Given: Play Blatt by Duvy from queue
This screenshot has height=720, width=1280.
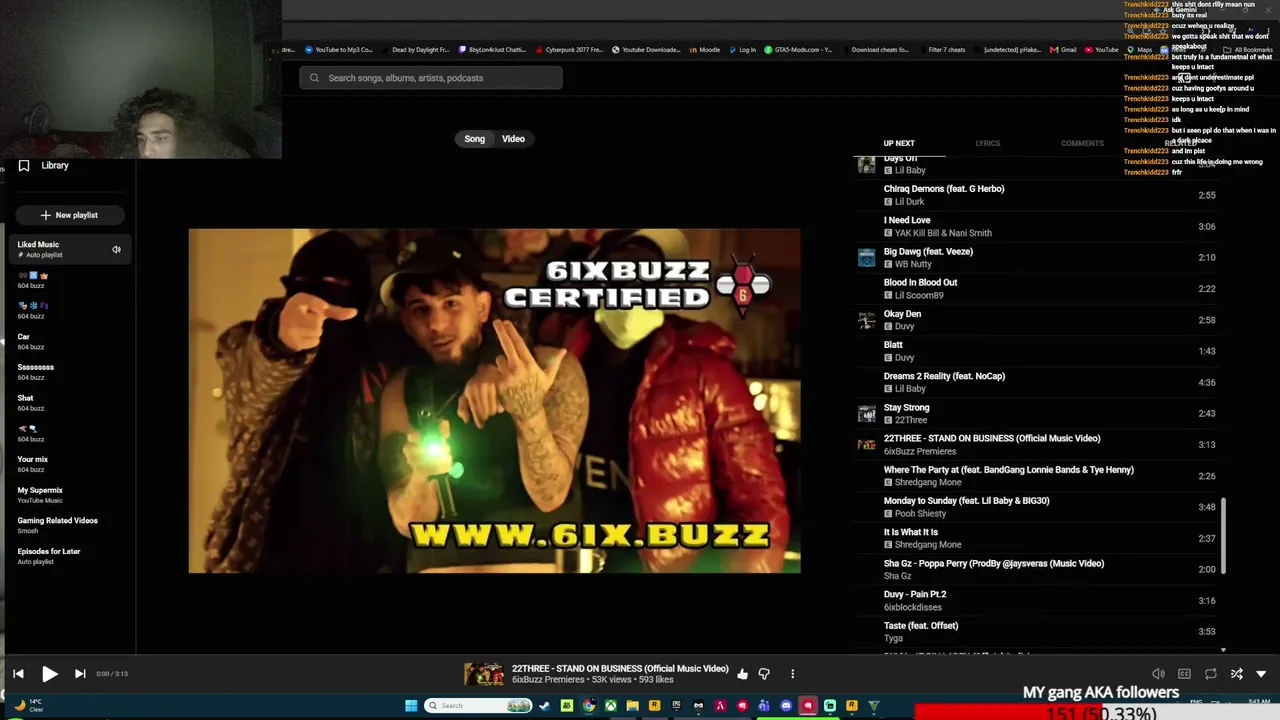Looking at the screenshot, I should (1038, 351).
